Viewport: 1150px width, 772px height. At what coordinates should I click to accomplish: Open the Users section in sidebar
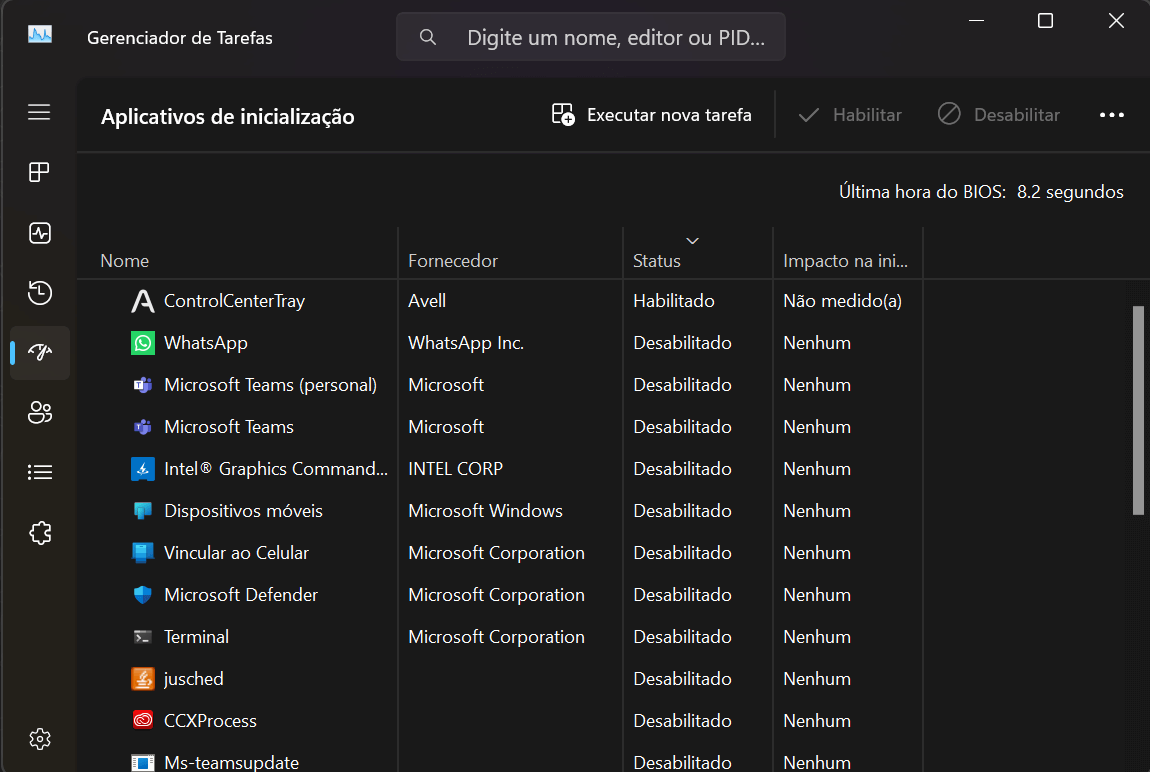(x=39, y=412)
